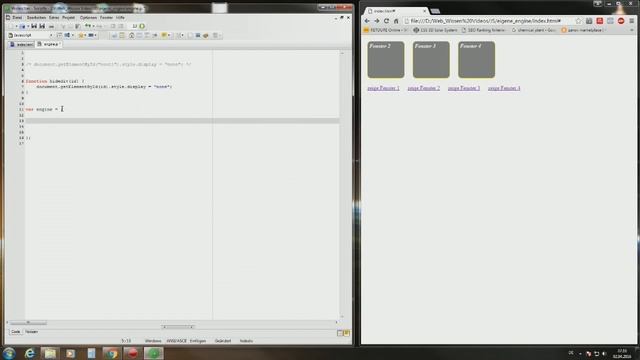Image resolution: width=640 pixels, height=360 pixels.
Task: Open the Windows Start menu
Action: coord(9,353)
